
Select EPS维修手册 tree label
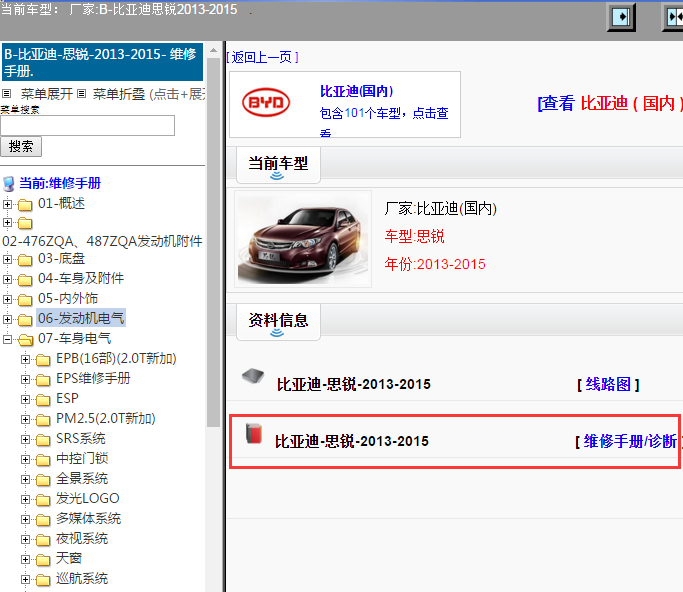[93, 379]
